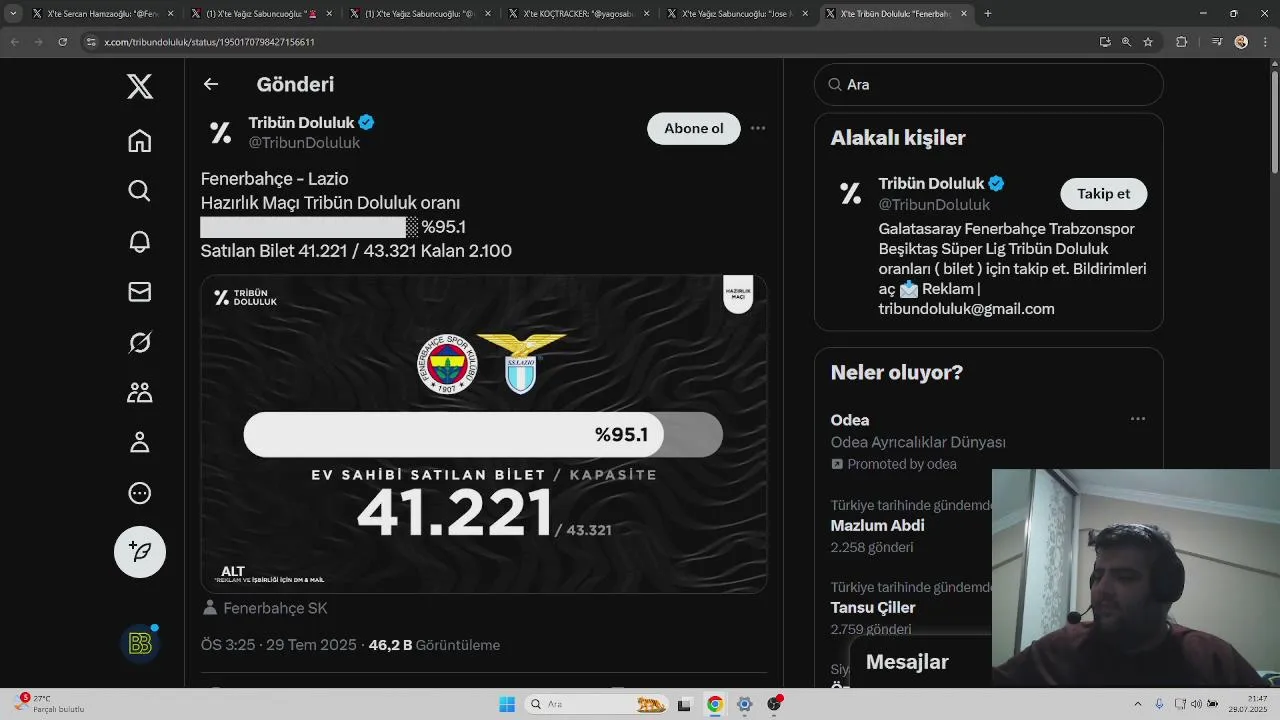The image size is (1280, 720).
Task: Click post timestamp ÖS 3:25 · 29 Tem 2025
Action: click(x=279, y=645)
